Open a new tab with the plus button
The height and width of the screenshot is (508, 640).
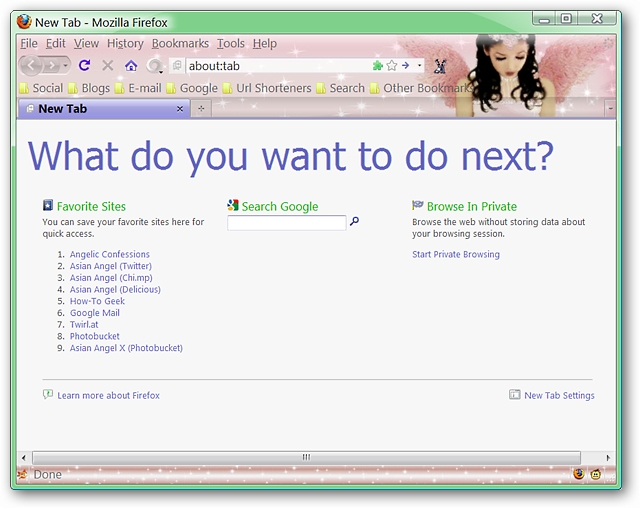click(201, 109)
